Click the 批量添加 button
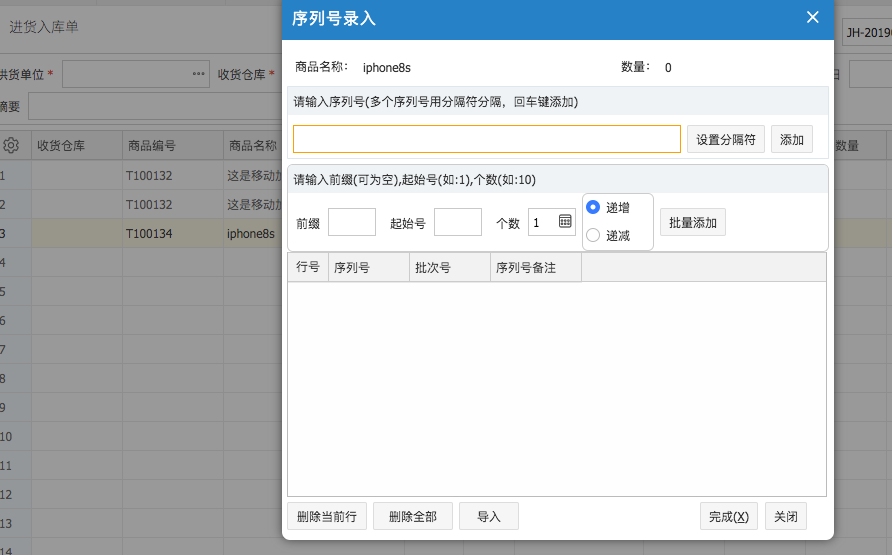Image resolution: width=892 pixels, height=555 pixels. (693, 222)
